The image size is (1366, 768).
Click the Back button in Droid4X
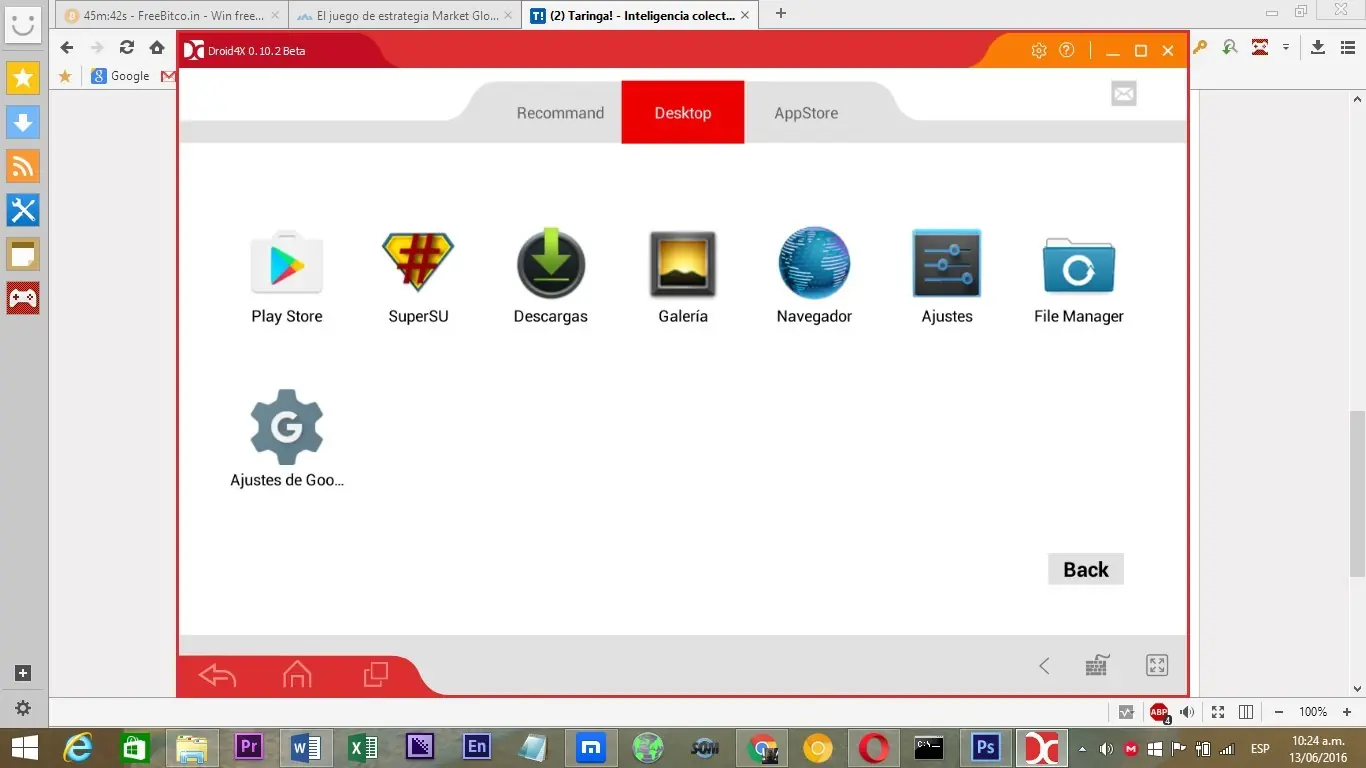[1086, 569]
